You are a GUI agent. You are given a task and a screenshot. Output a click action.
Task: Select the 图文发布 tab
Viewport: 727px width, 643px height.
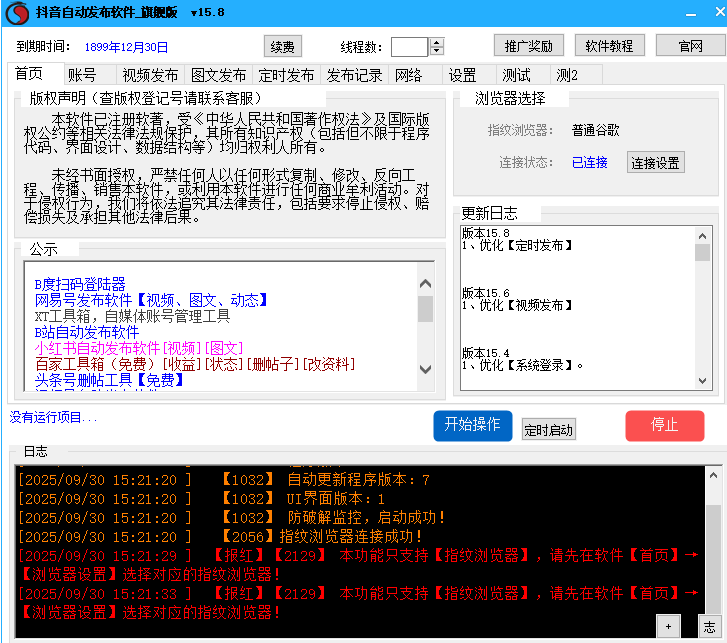(218, 75)
